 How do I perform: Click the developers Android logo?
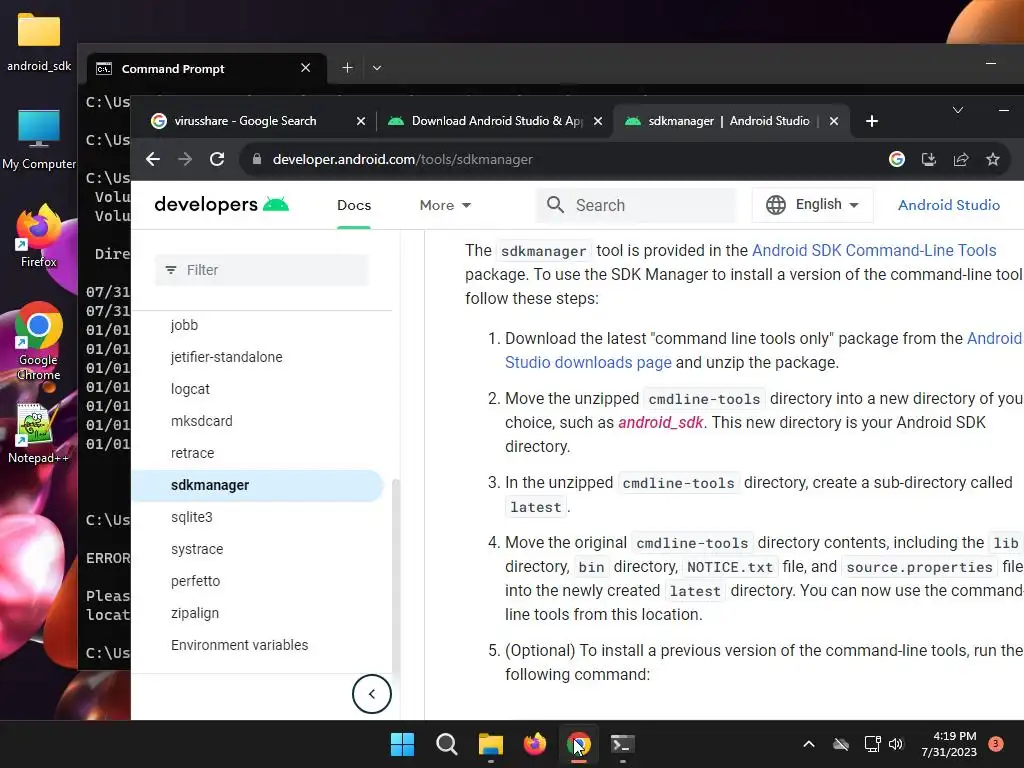[221, 204]
